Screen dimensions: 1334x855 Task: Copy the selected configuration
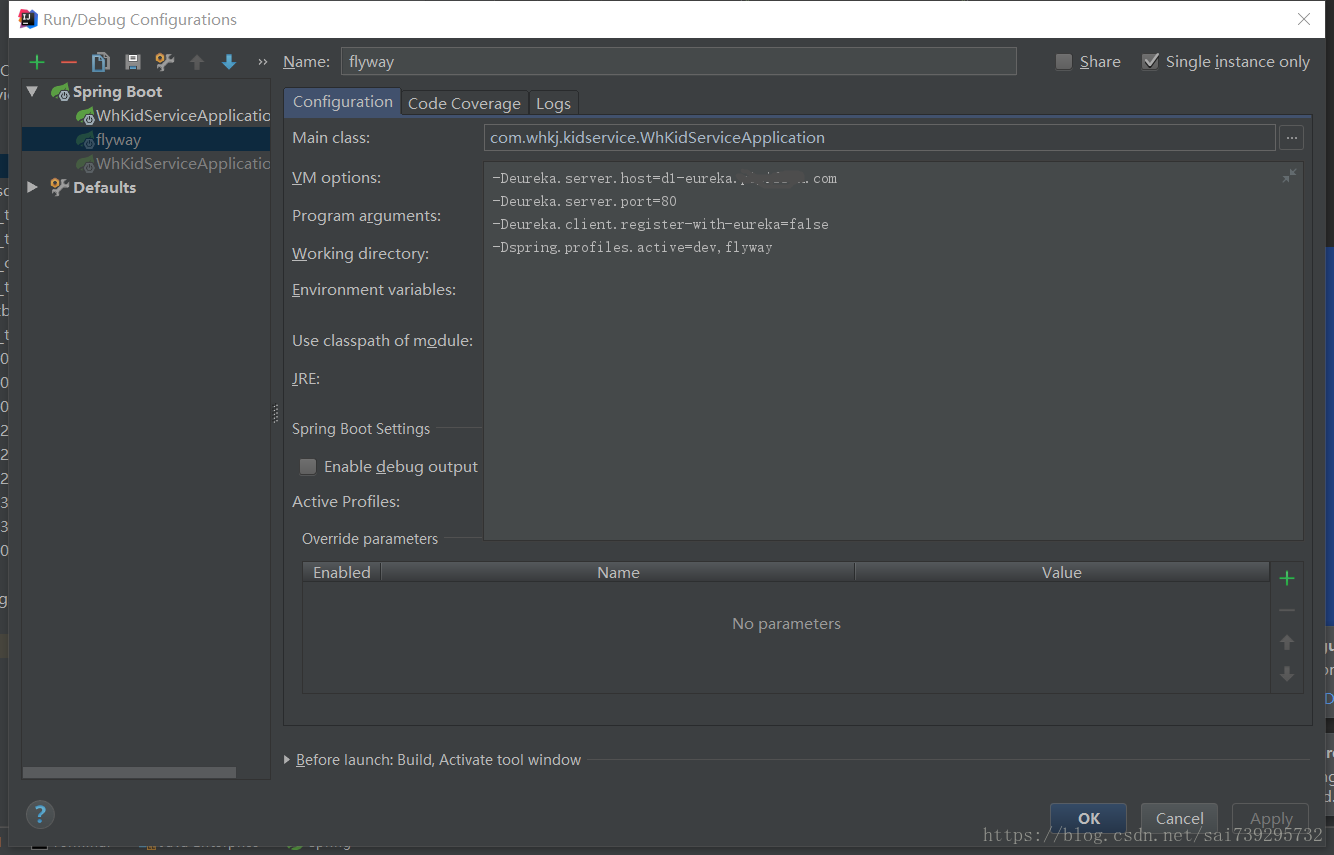[x=101, y=62]
